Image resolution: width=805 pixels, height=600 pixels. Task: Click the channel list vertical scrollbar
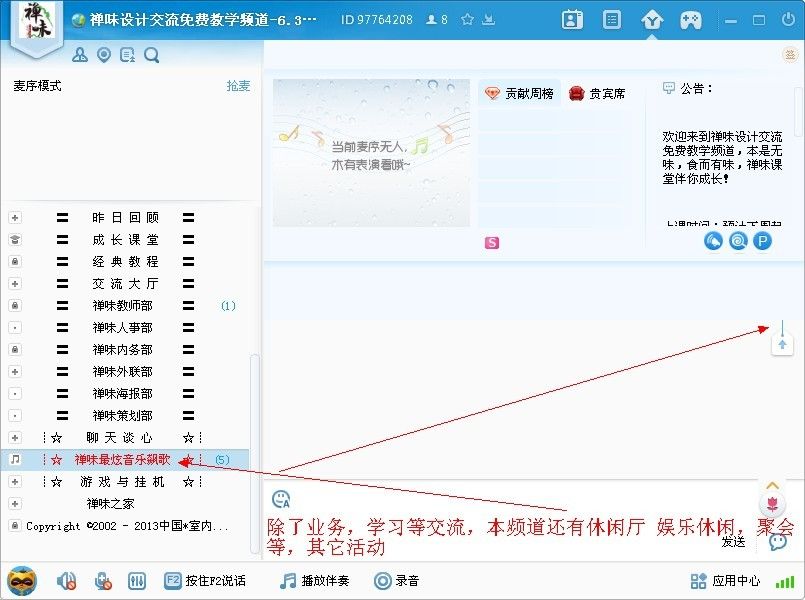[x=254, y=454]
